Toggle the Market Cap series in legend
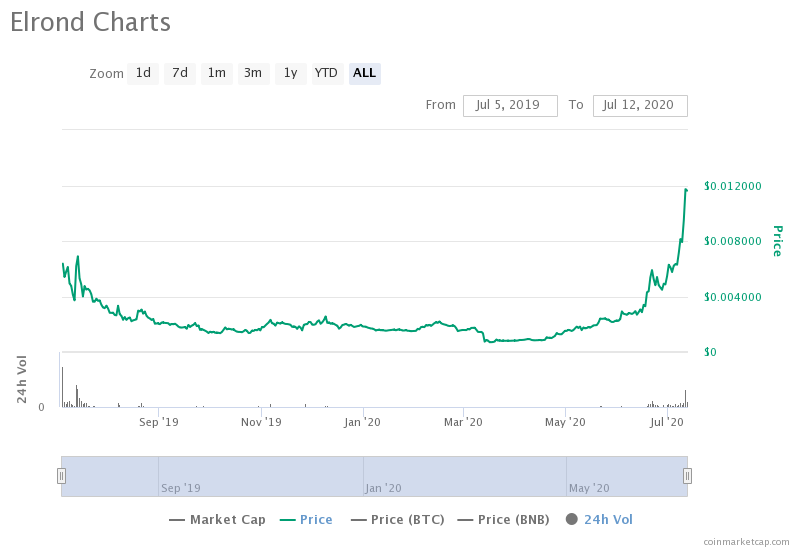 (x=217, y=520)
